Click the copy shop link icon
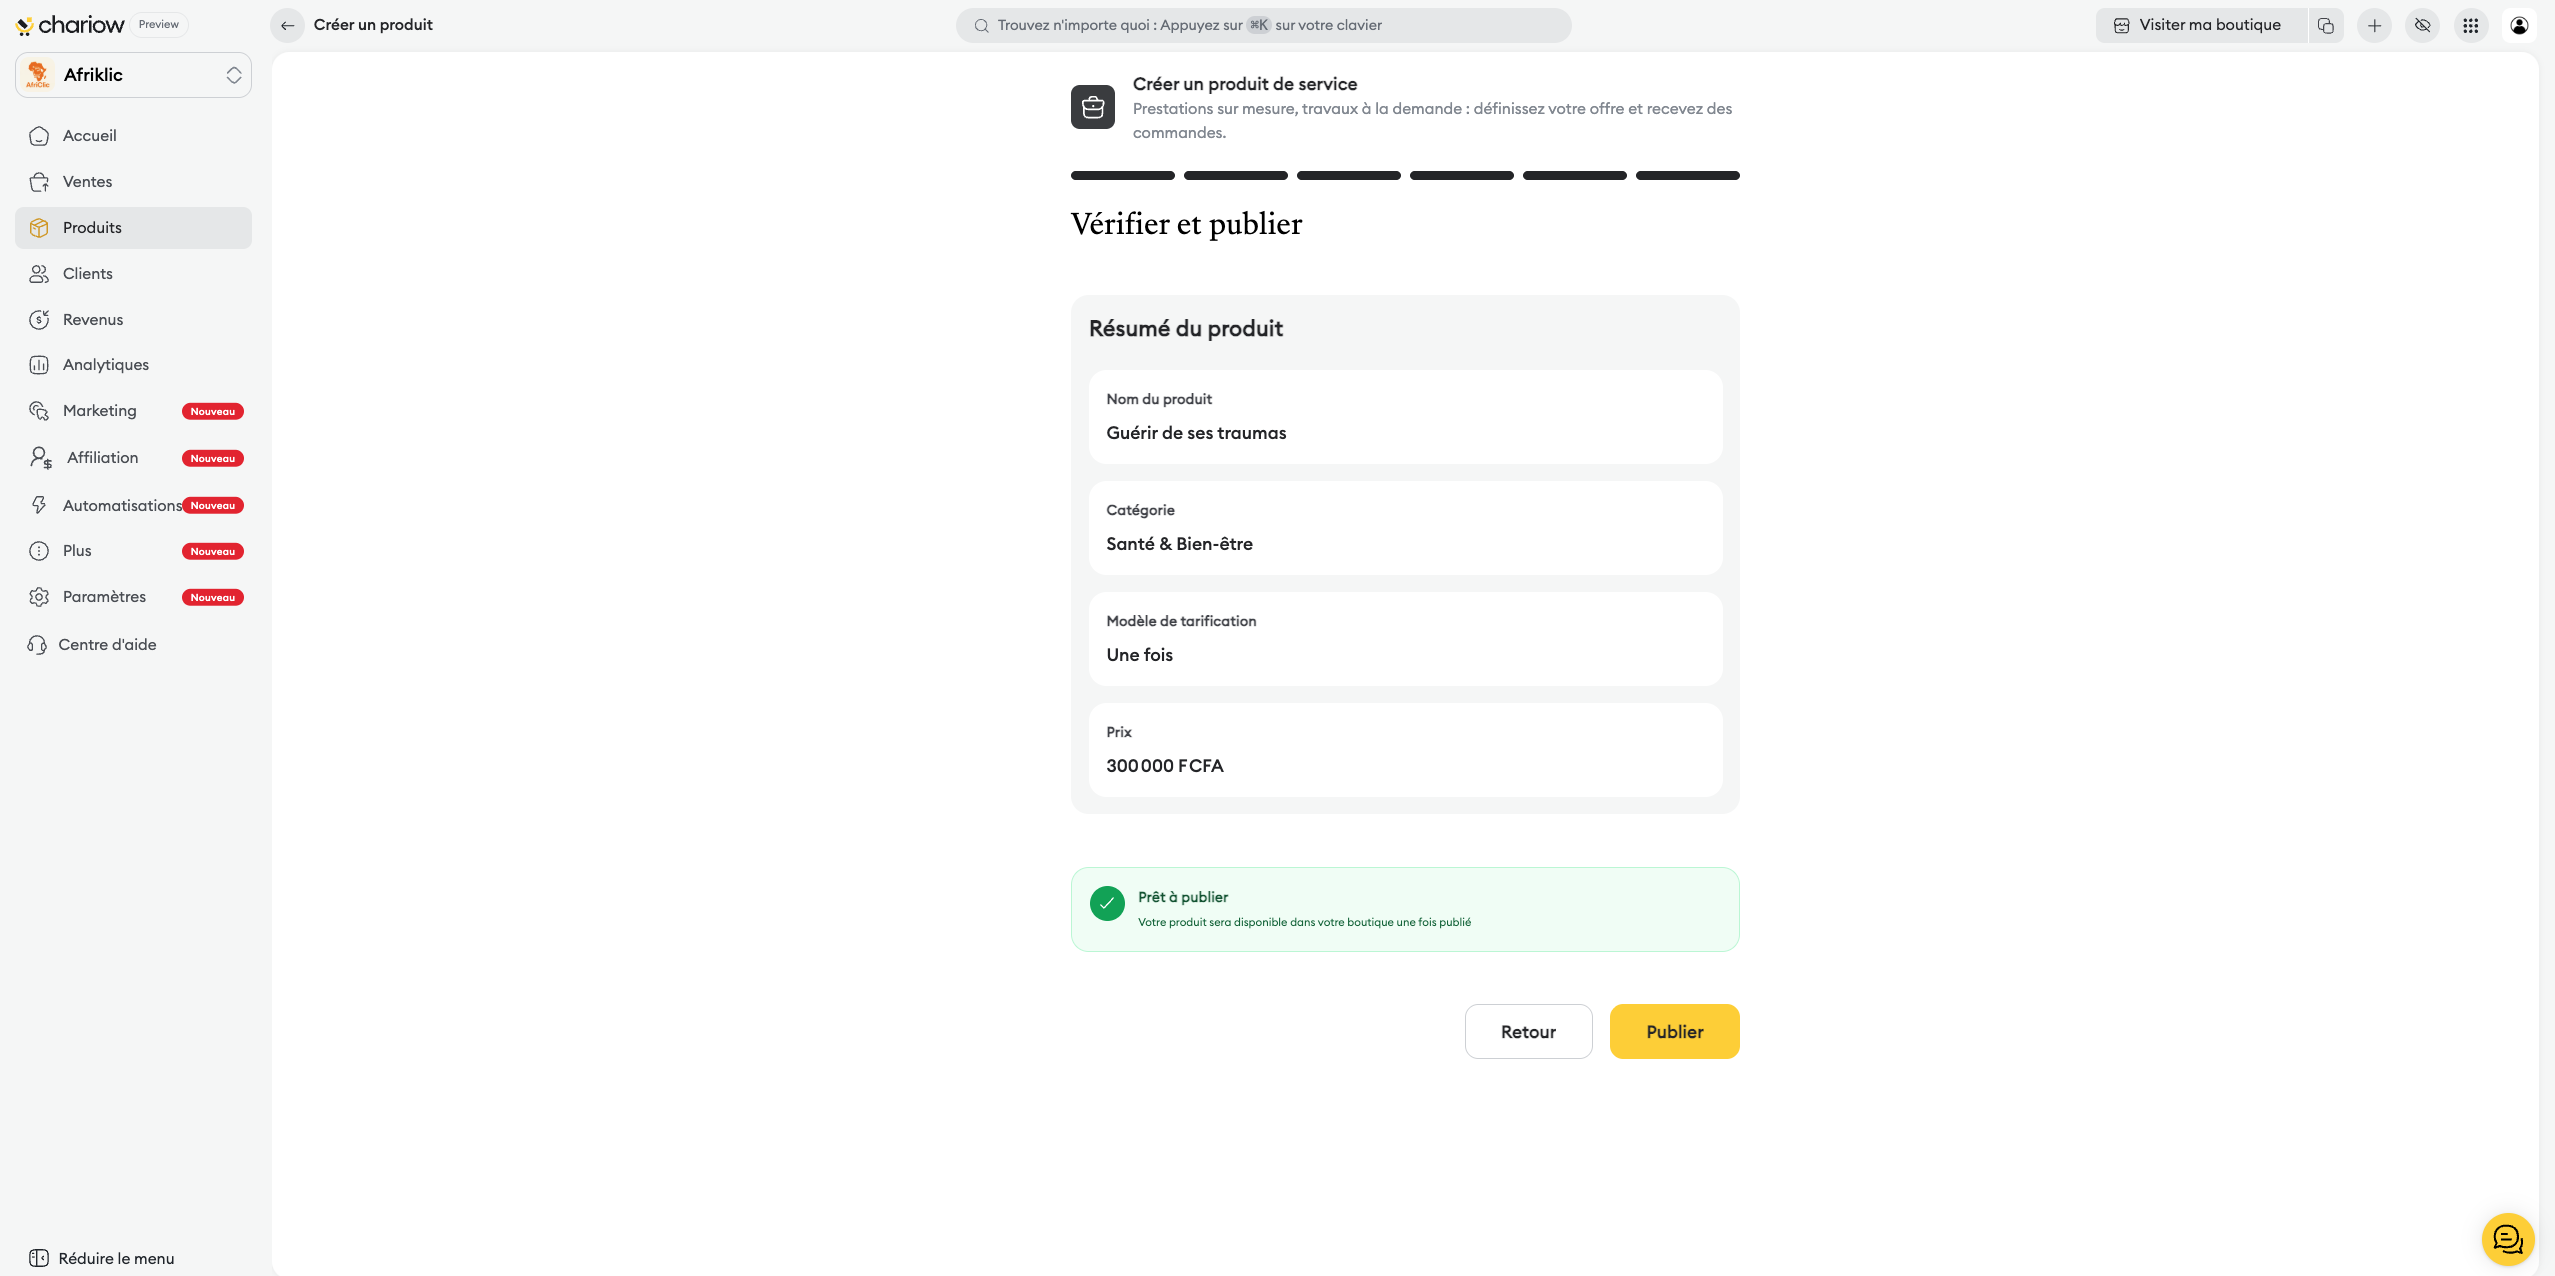Image resolution: width=2555 pixels, height=1276 pixels. [x=2326, y=25]
